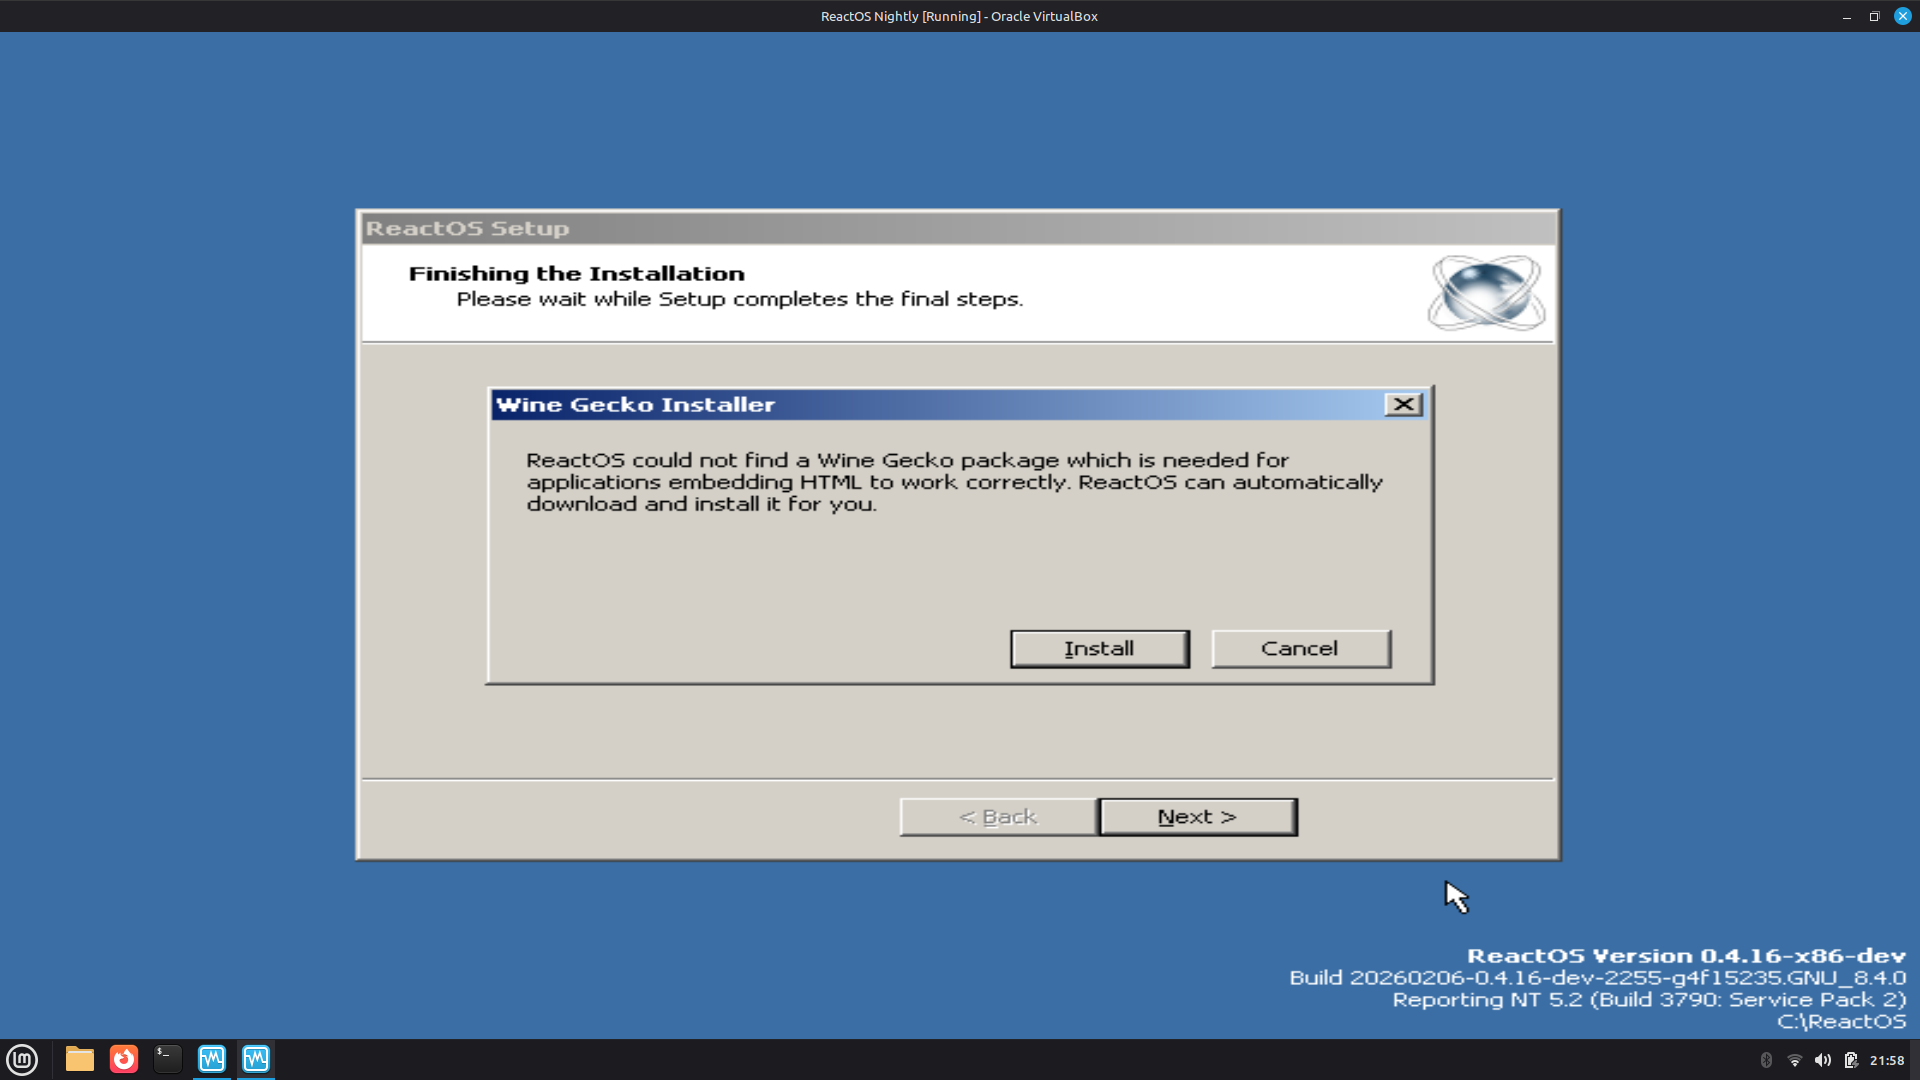Image resolution: width=1920 pixels, height=1080 pixels.
Task: Open the Linux Mint start menu
Action: tap(22, 1059)
